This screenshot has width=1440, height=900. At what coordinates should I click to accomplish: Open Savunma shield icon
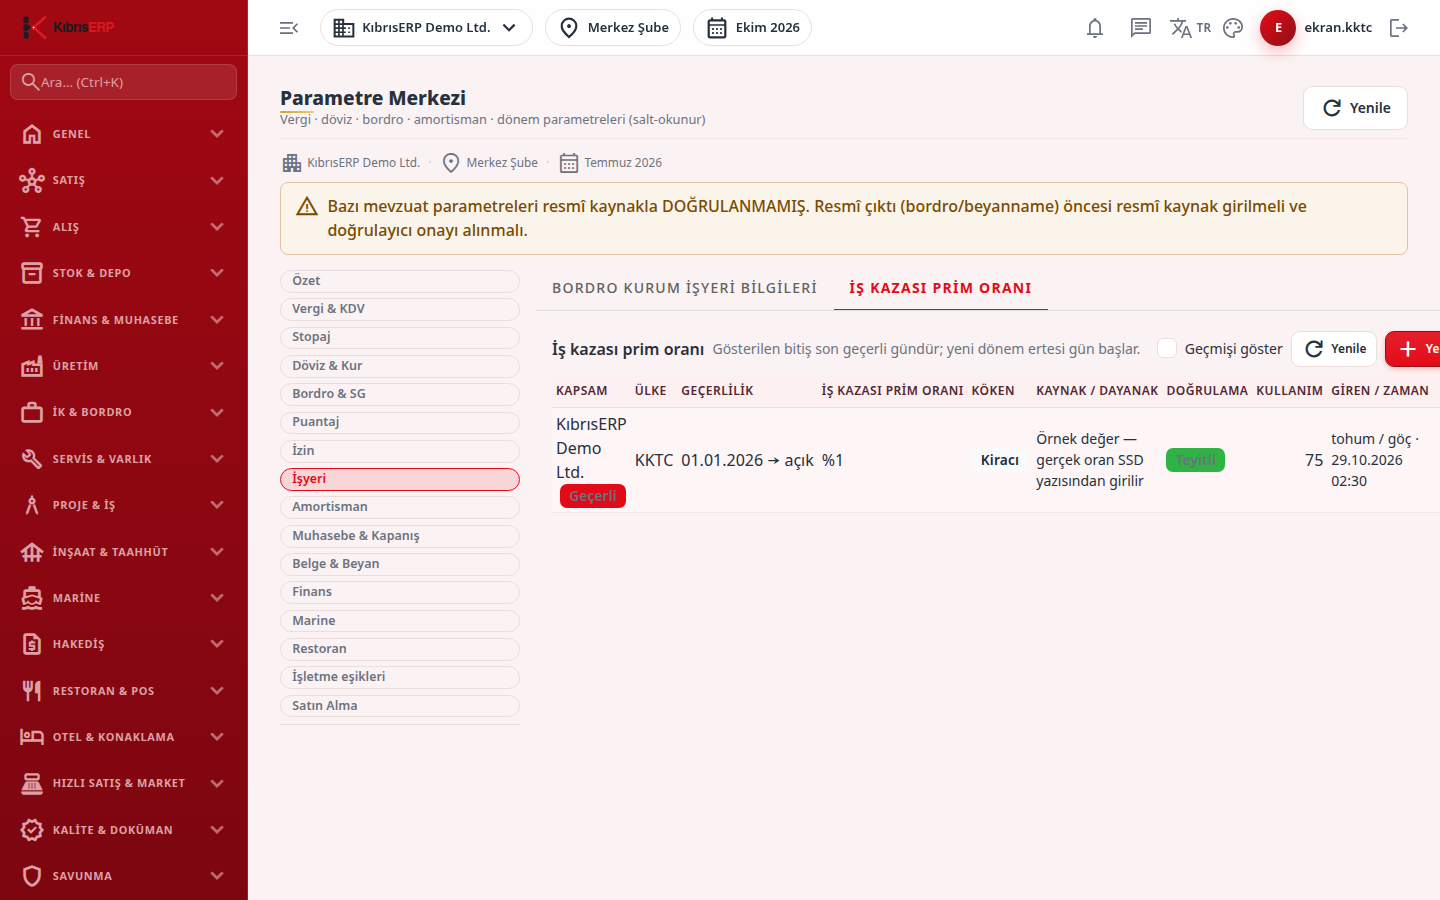pos(32,876)
